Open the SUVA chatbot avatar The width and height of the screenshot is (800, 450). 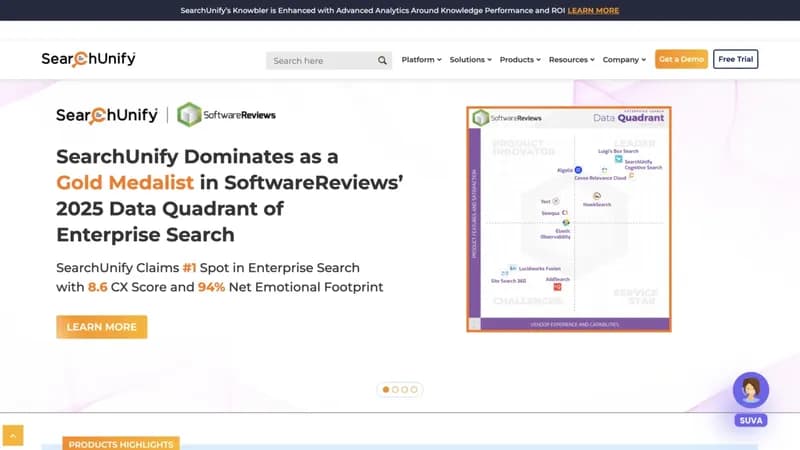751,390
